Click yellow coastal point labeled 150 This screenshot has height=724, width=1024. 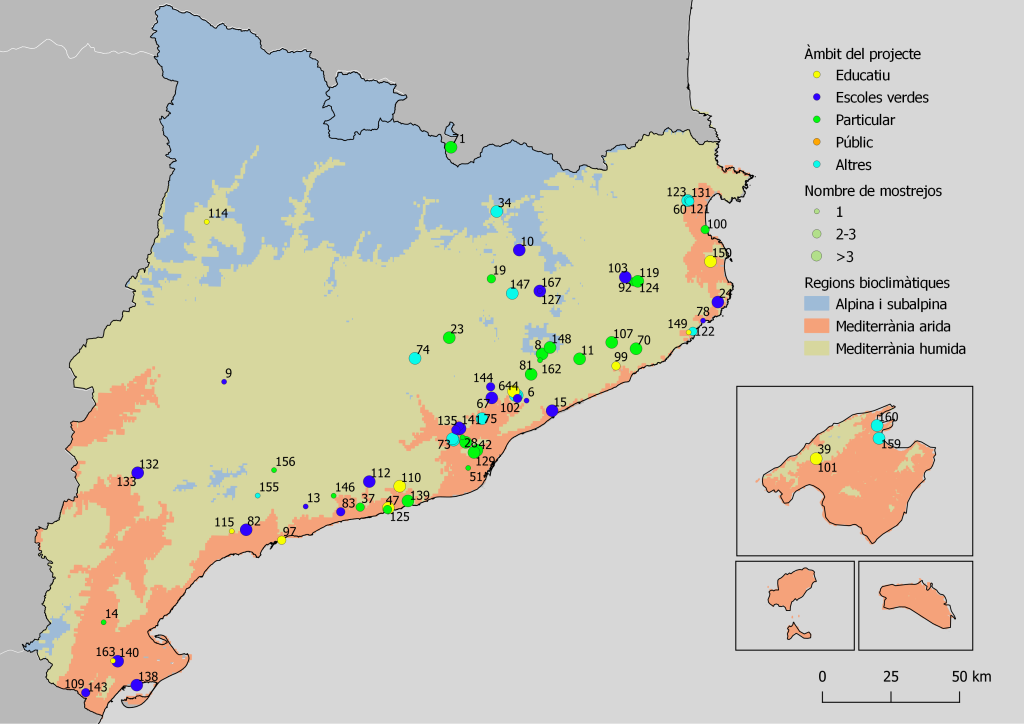click(710, 261)
